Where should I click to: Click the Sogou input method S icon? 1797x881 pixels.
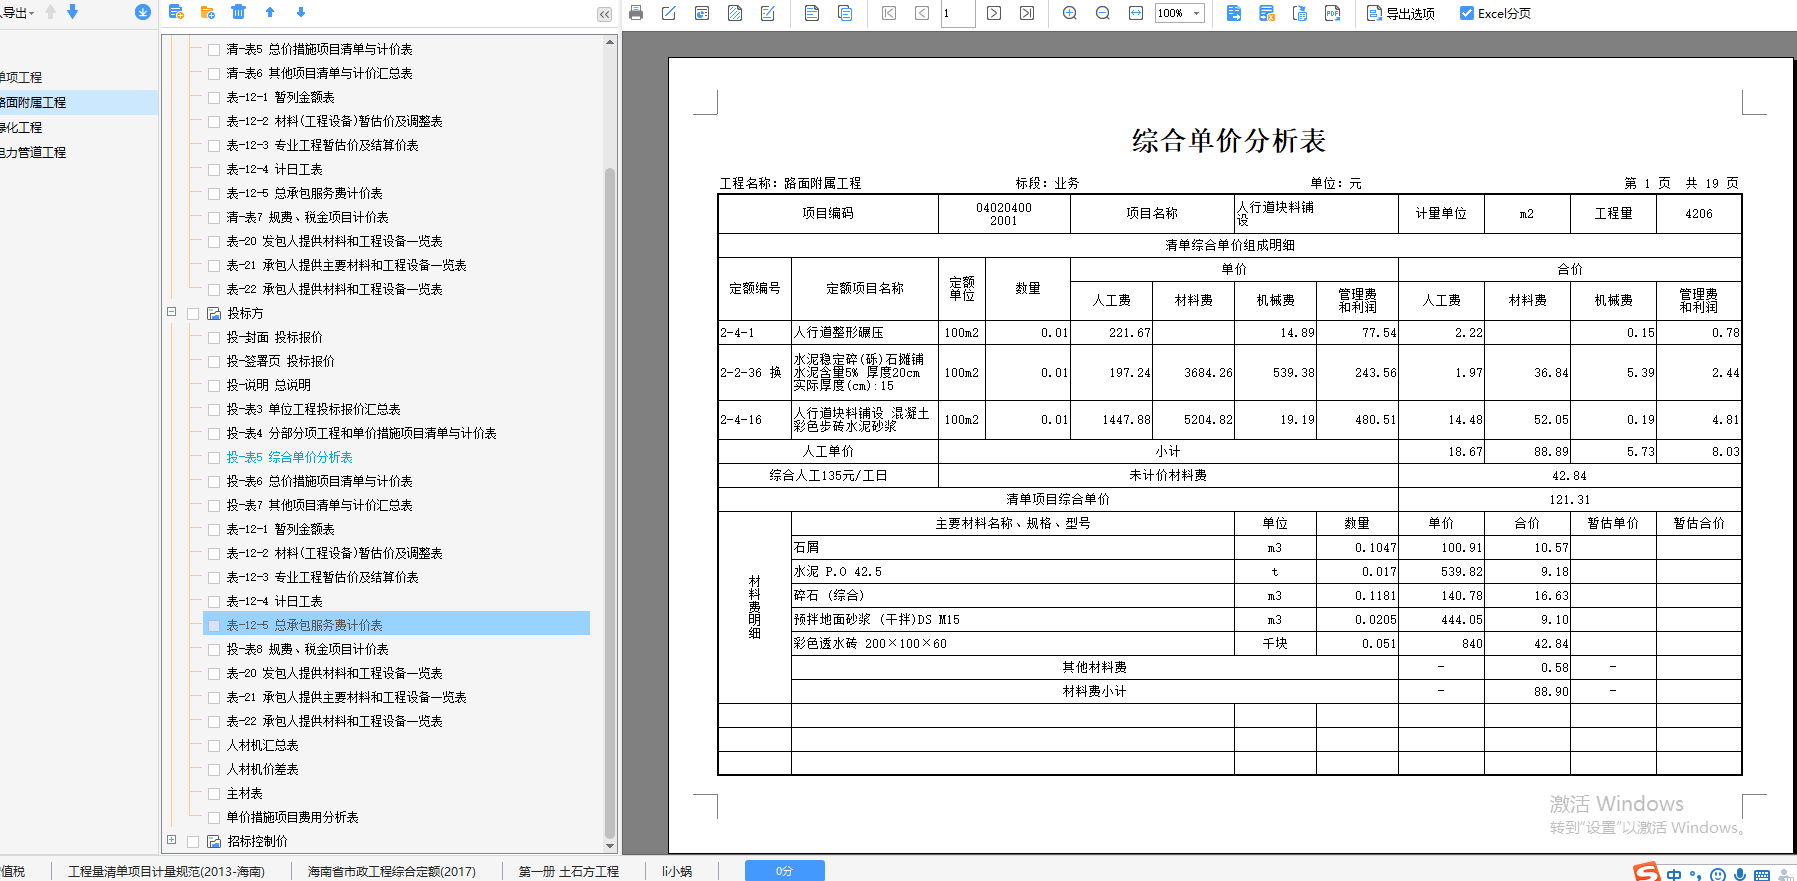point(1647,872)
